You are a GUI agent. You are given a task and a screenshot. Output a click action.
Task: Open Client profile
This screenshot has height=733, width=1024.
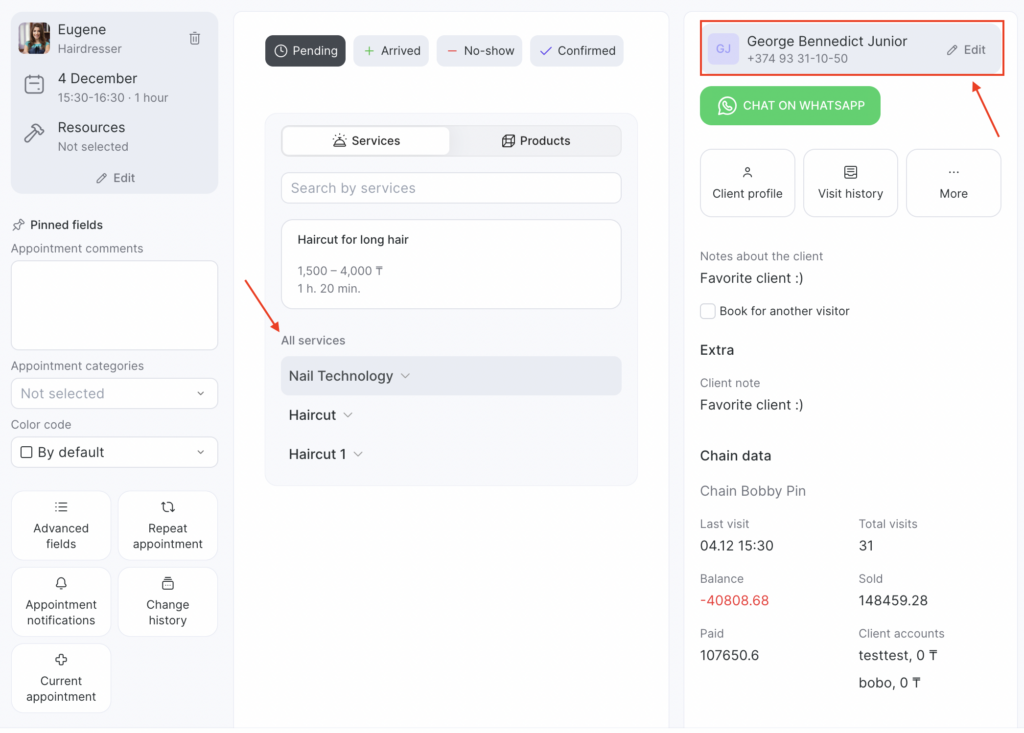[x=747, y=183]
